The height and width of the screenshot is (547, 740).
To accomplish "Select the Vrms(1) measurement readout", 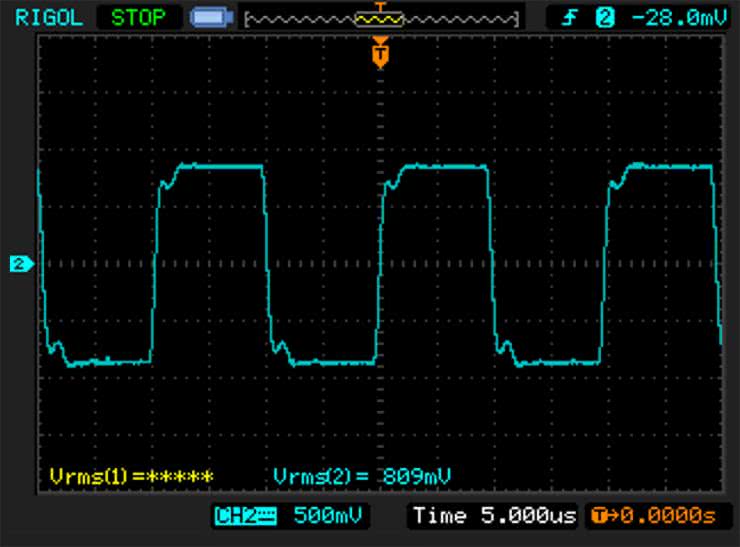I will 131,476.
